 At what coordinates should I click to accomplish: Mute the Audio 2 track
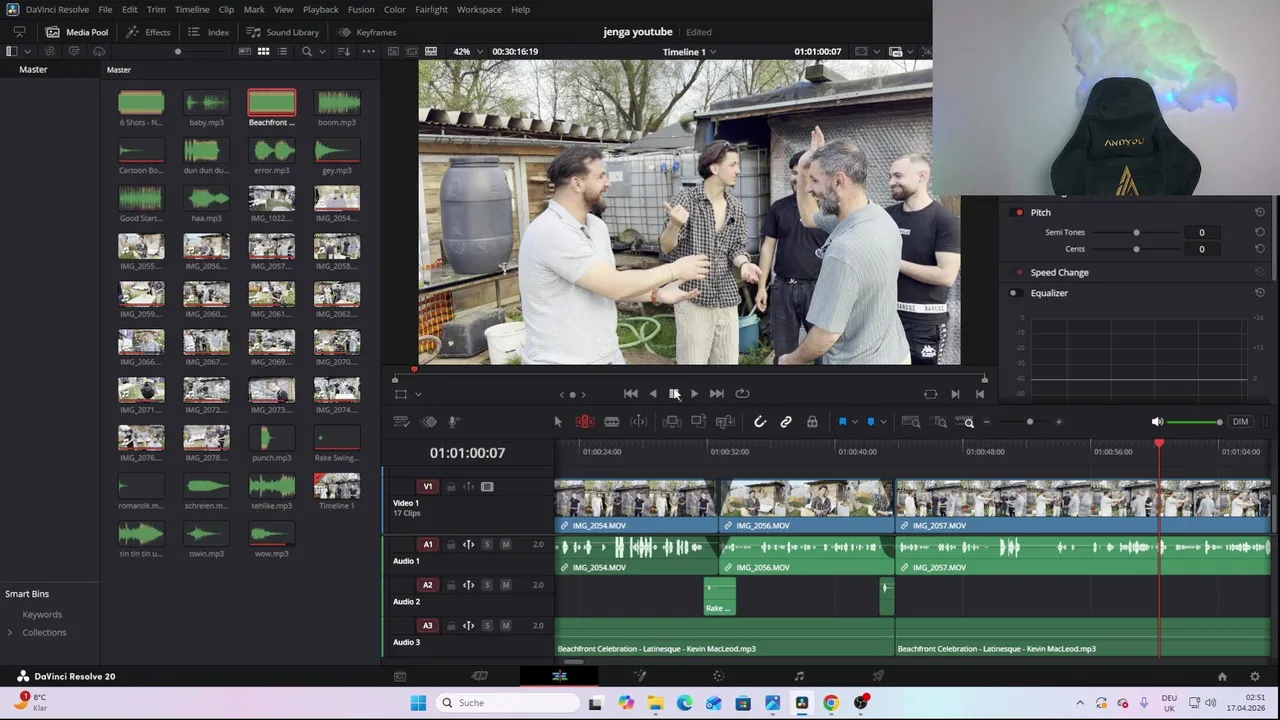[x=505, y=585]
